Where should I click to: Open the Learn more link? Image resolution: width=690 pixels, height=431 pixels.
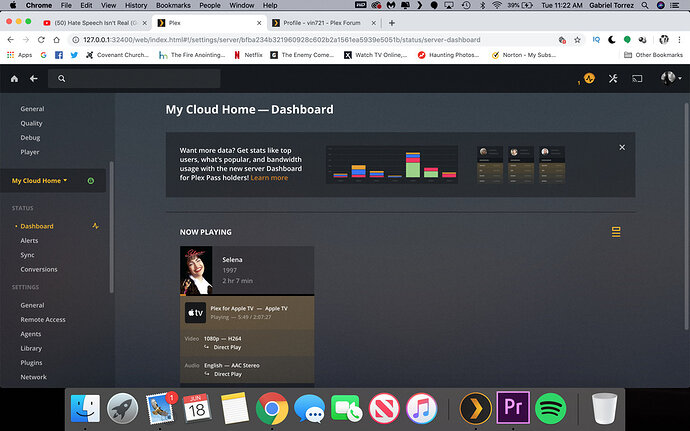tap(269, 178)
